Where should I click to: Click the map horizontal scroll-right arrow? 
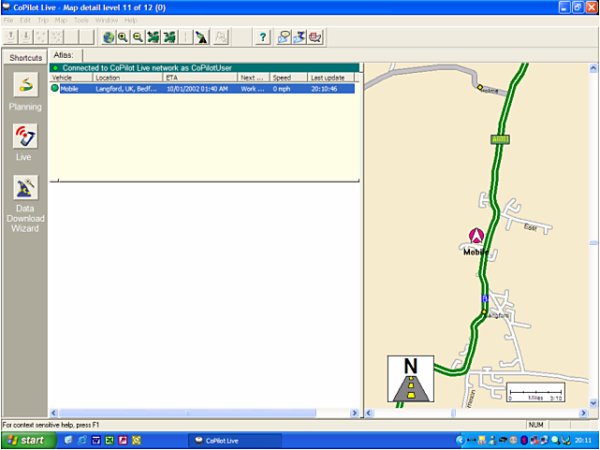(584, 413)
